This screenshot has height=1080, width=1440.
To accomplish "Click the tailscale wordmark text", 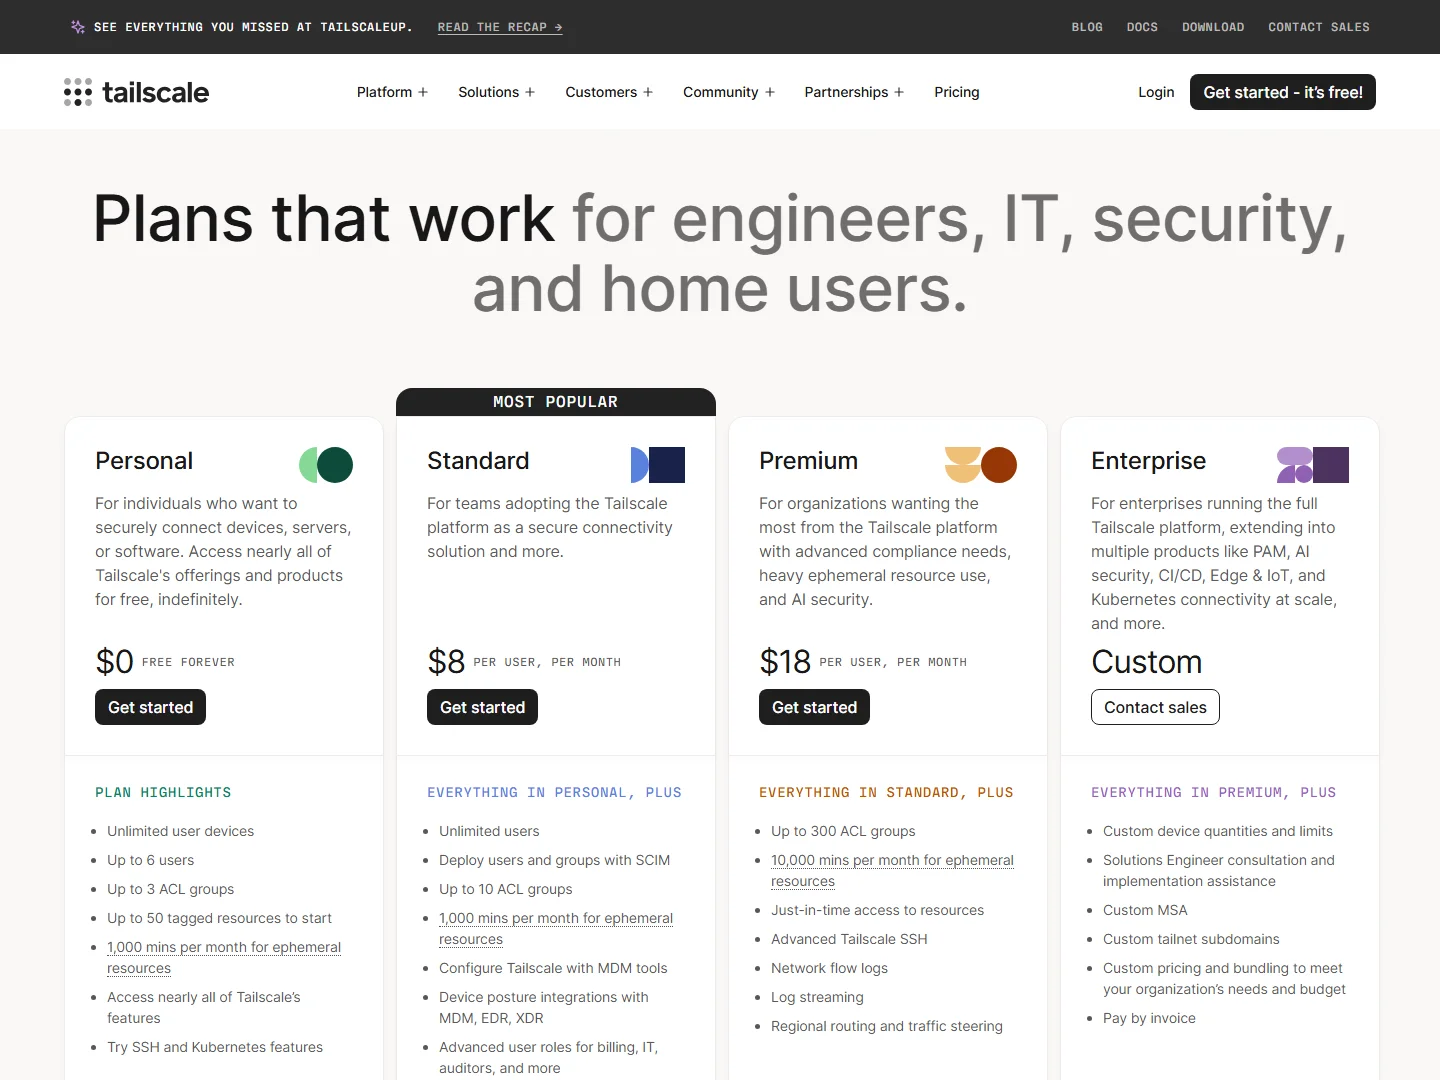I will pos(156,92).
